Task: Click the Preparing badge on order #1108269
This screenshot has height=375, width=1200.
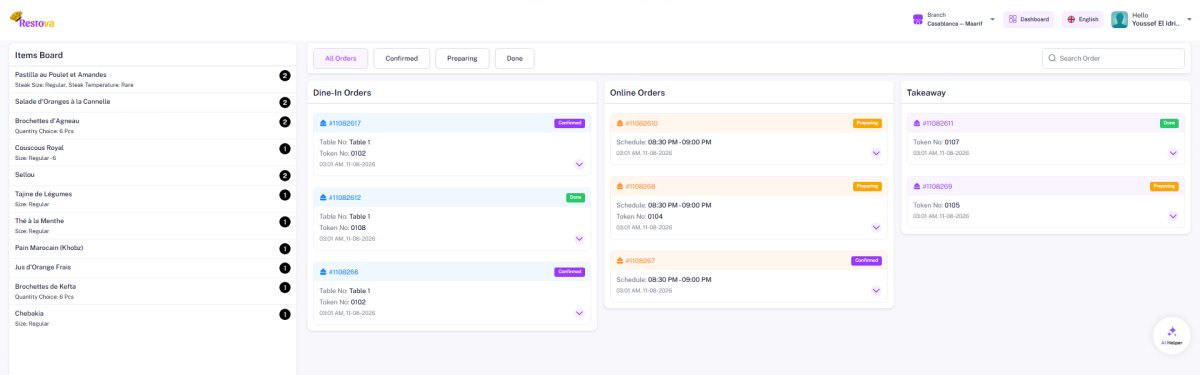Action: click(x=1164, y=186)
